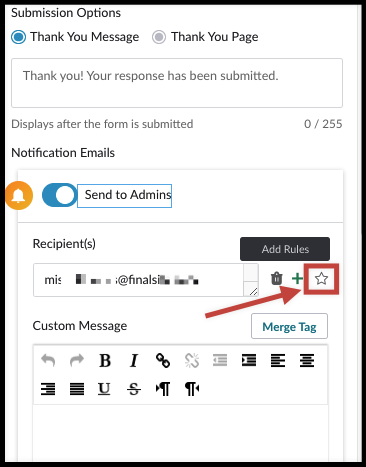
Task: Select the Thank You Message radio button
Action: tap(18, 37)
